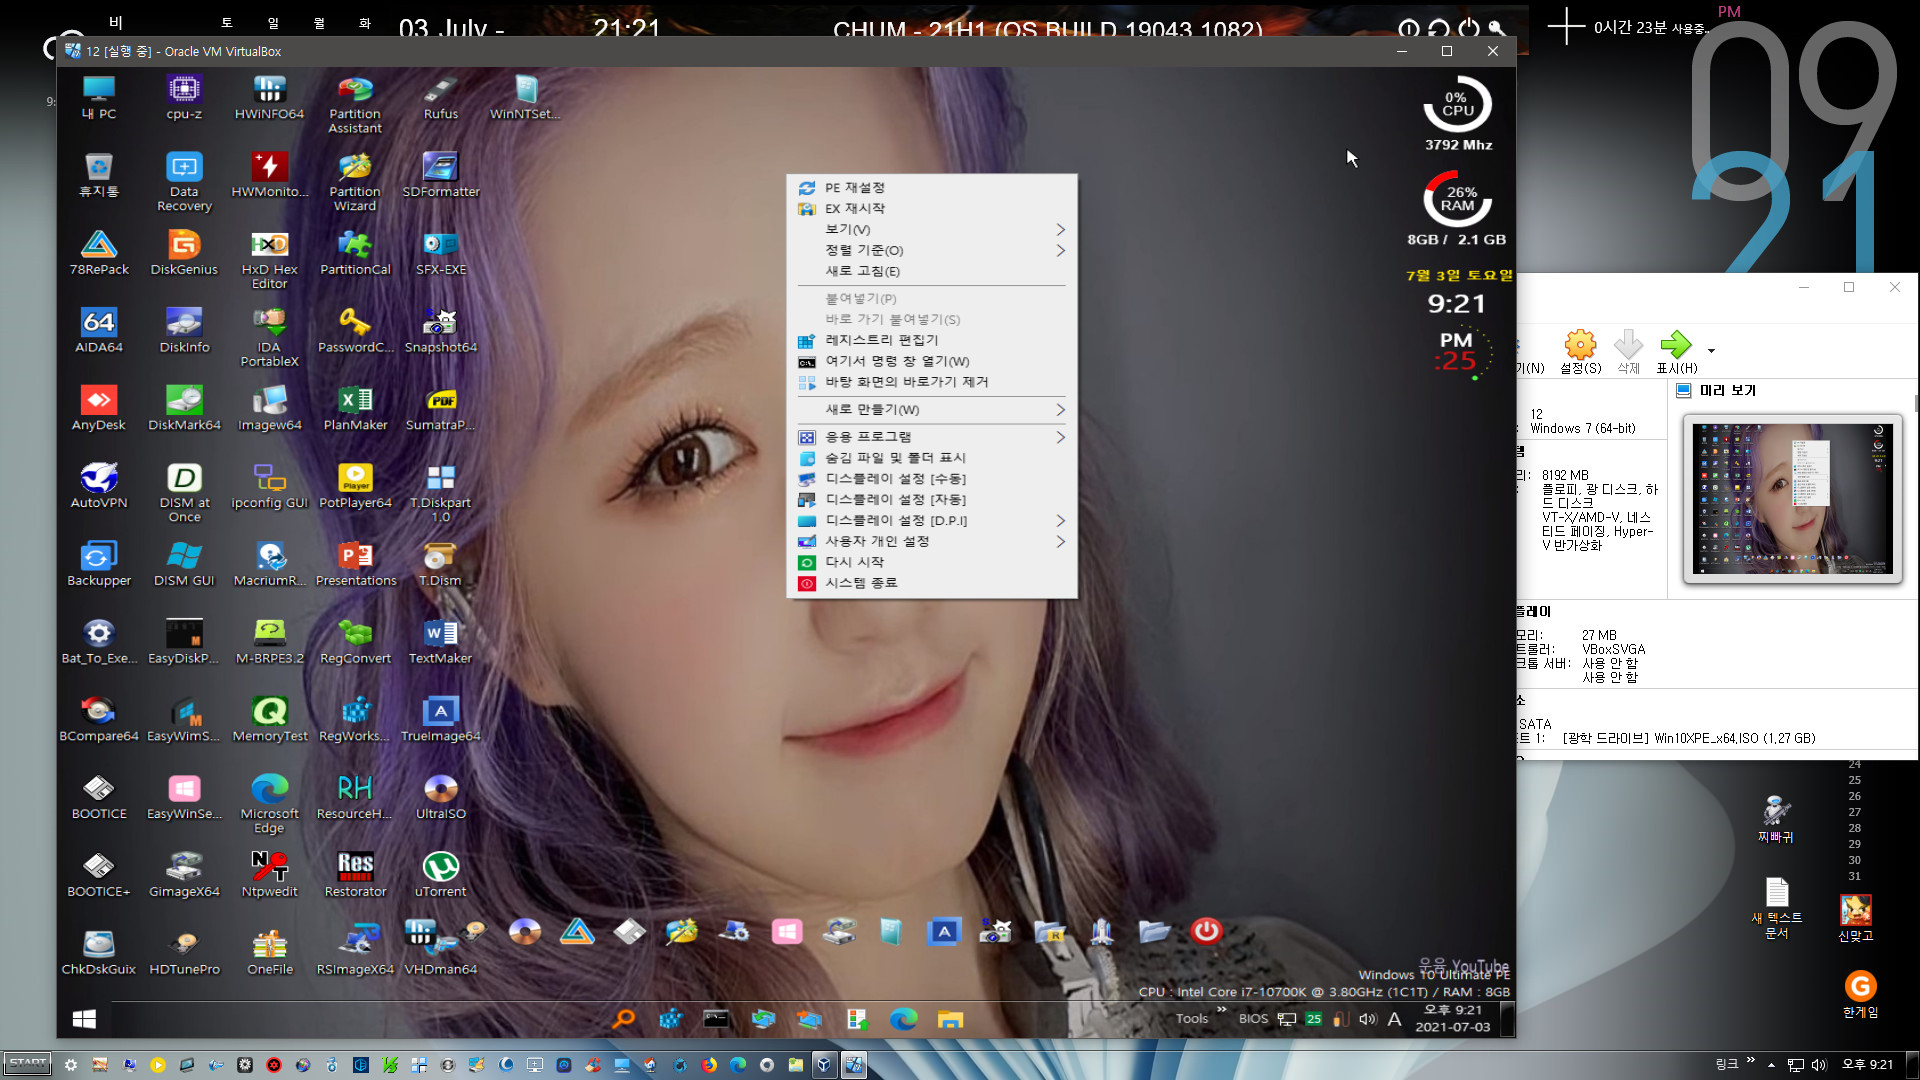Expand 디스플레이 설정 [D.P.I] submenu
Viewport: 1920px width, 1080px height.
(x=932, y=521)
